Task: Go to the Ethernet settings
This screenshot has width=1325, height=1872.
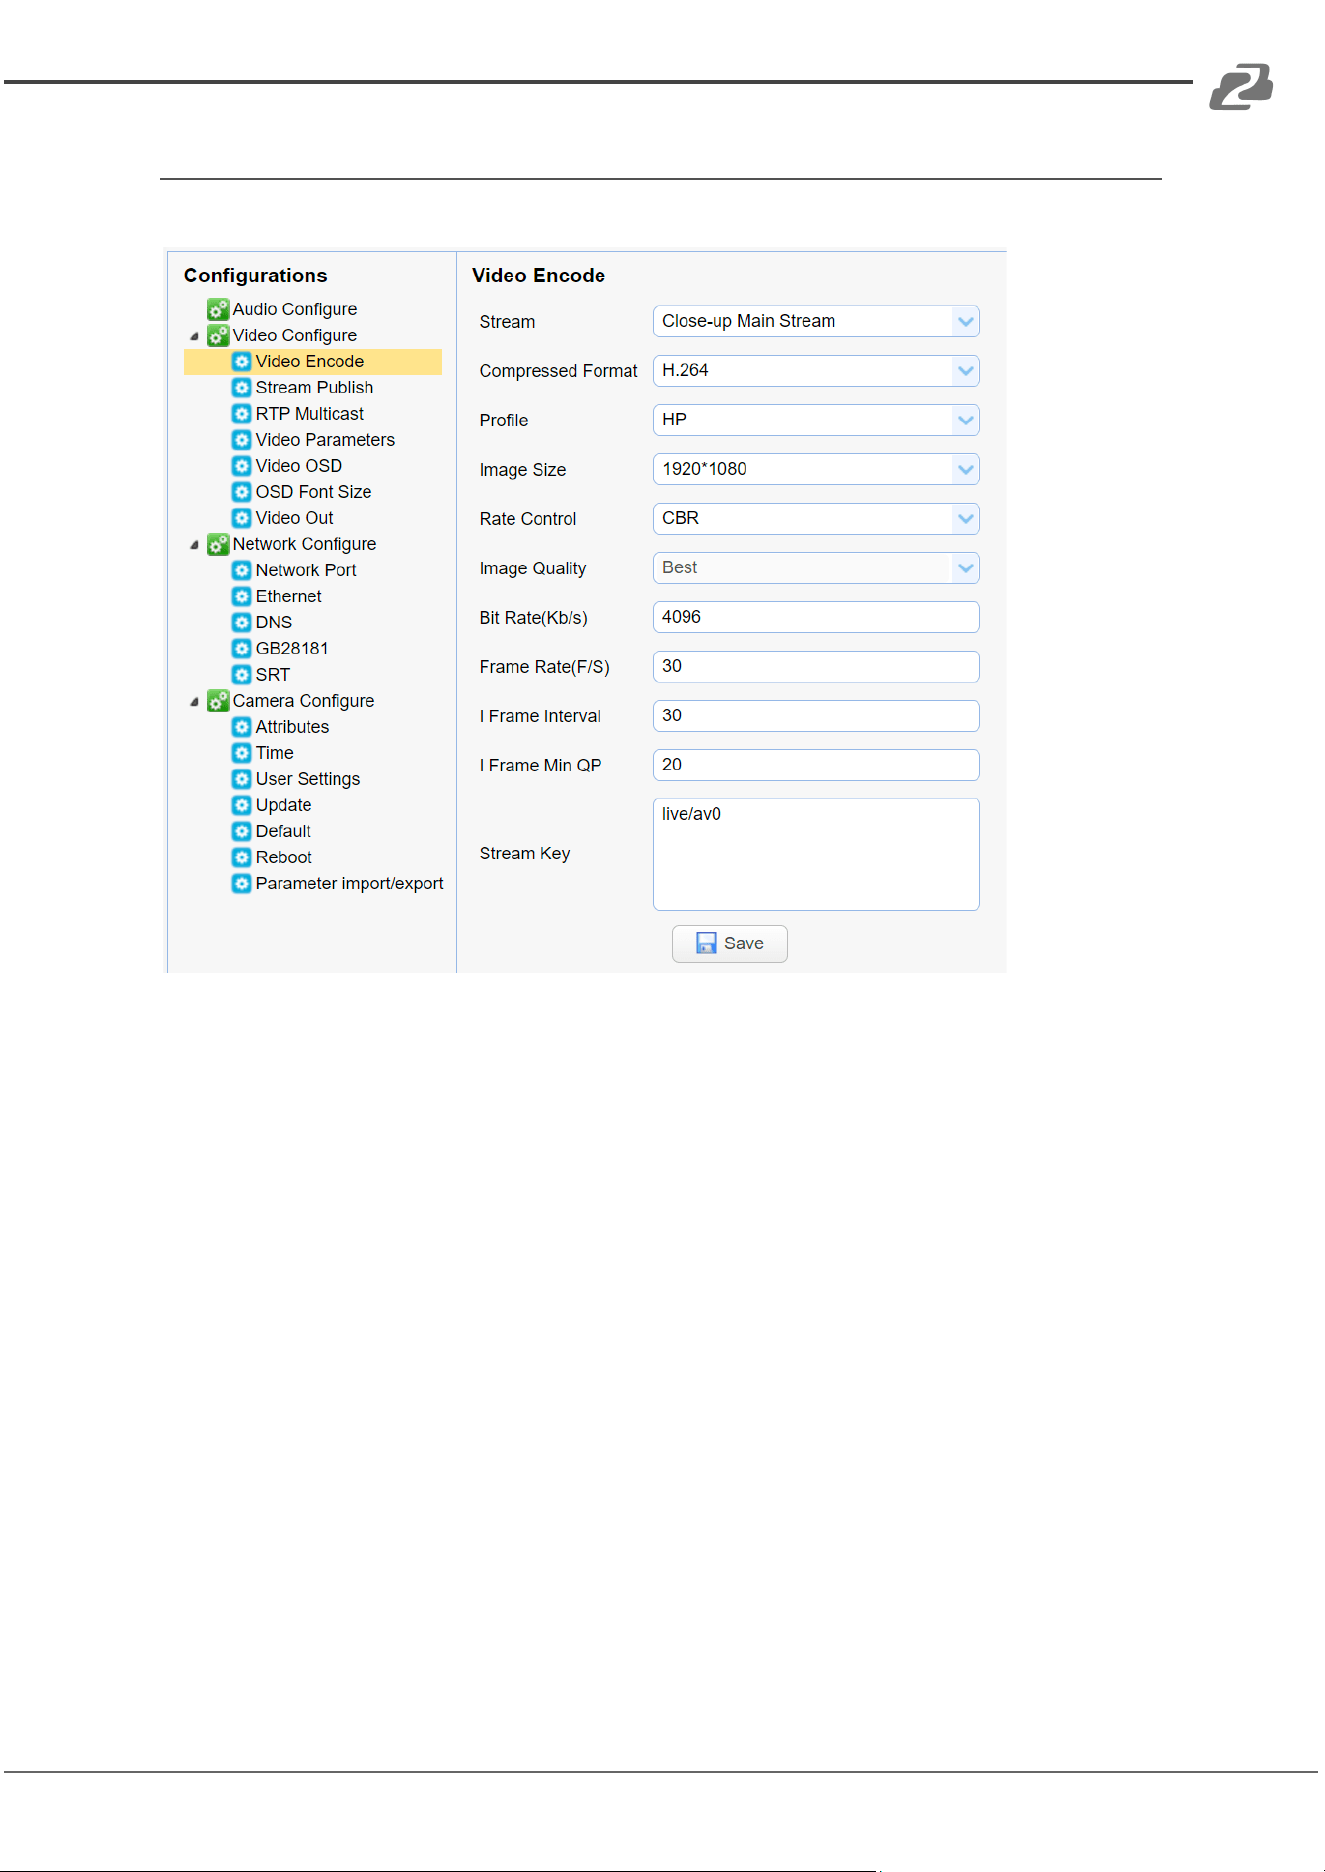Action: 288,596
